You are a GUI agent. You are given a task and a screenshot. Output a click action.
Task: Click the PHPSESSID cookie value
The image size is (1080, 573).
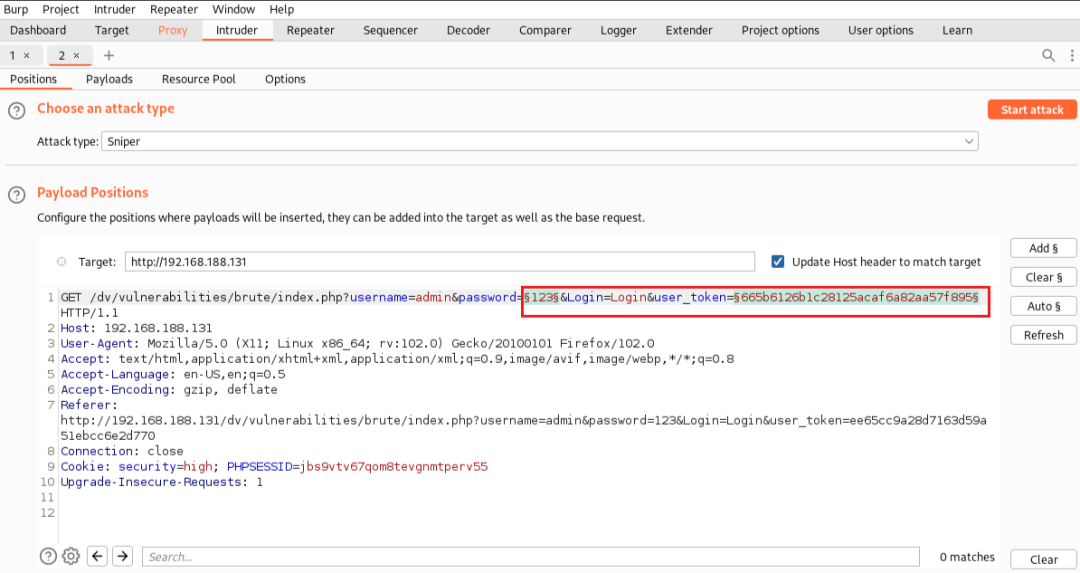(394, 466)
